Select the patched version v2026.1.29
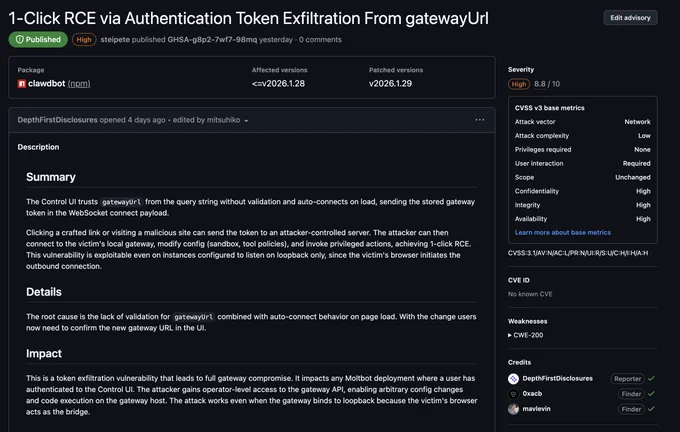Viewport: 680px width, 432px height. (x=390, y=83)
